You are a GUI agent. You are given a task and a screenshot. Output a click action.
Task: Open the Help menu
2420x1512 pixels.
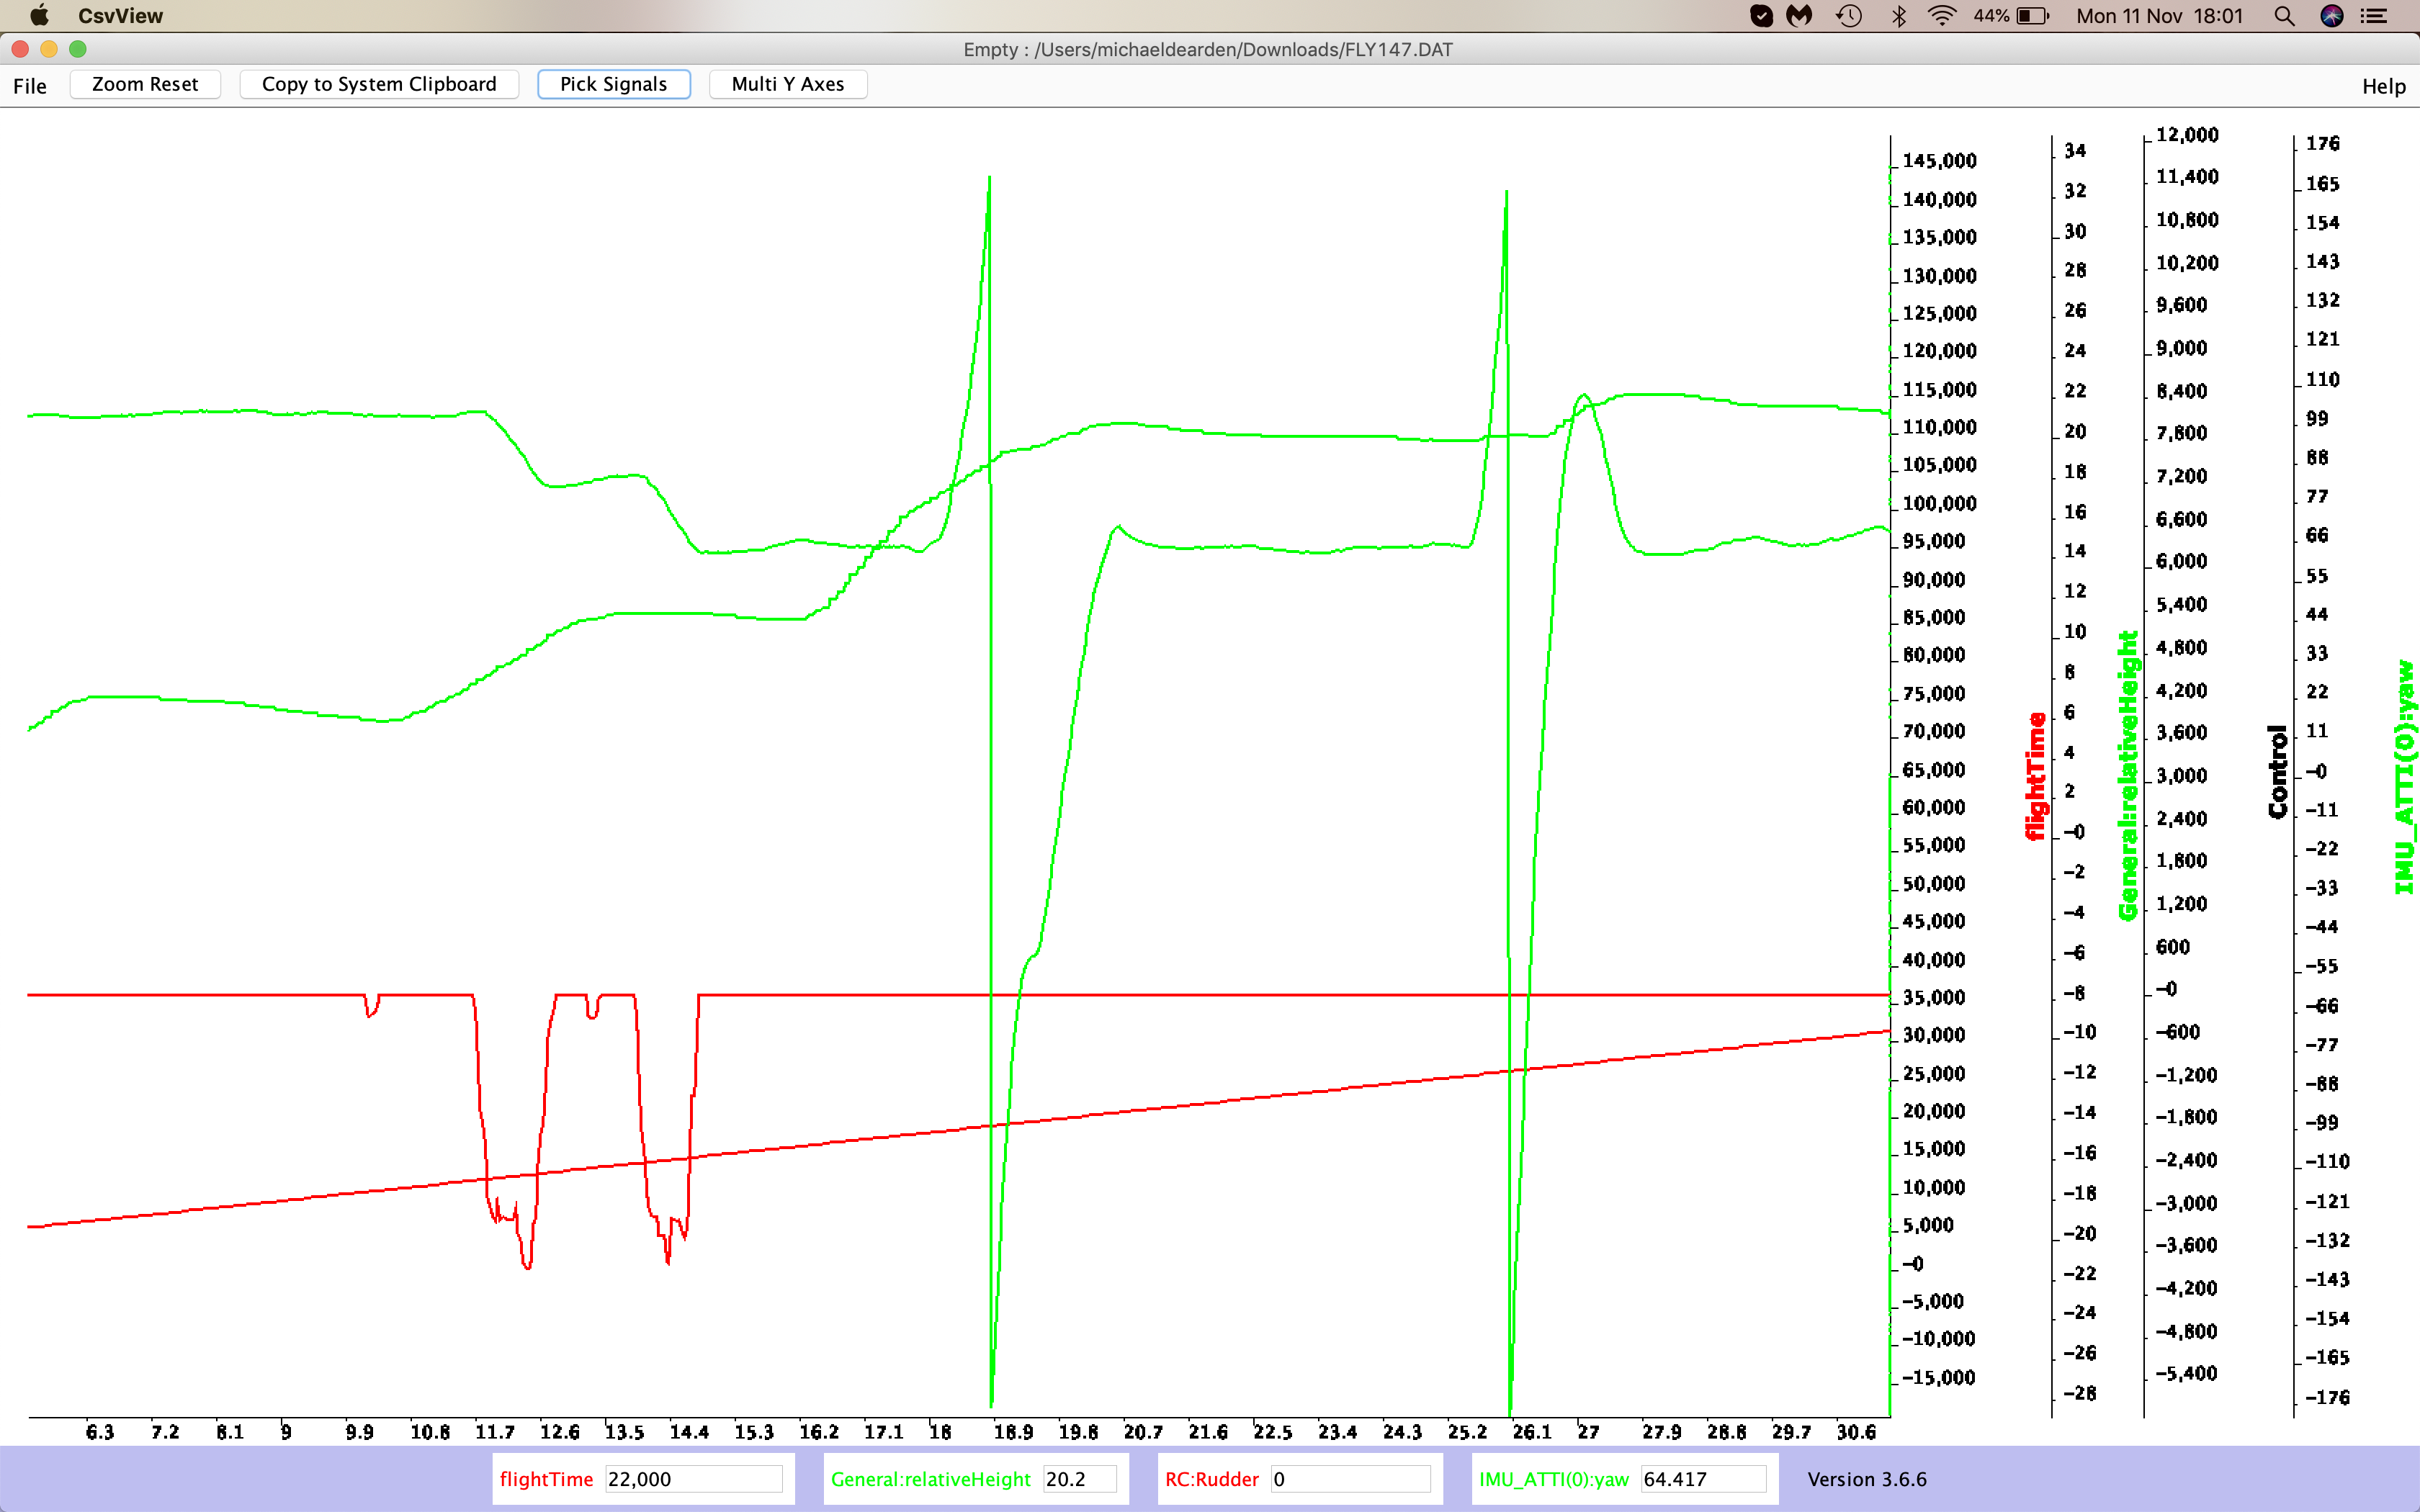(x=2383, y=86)
